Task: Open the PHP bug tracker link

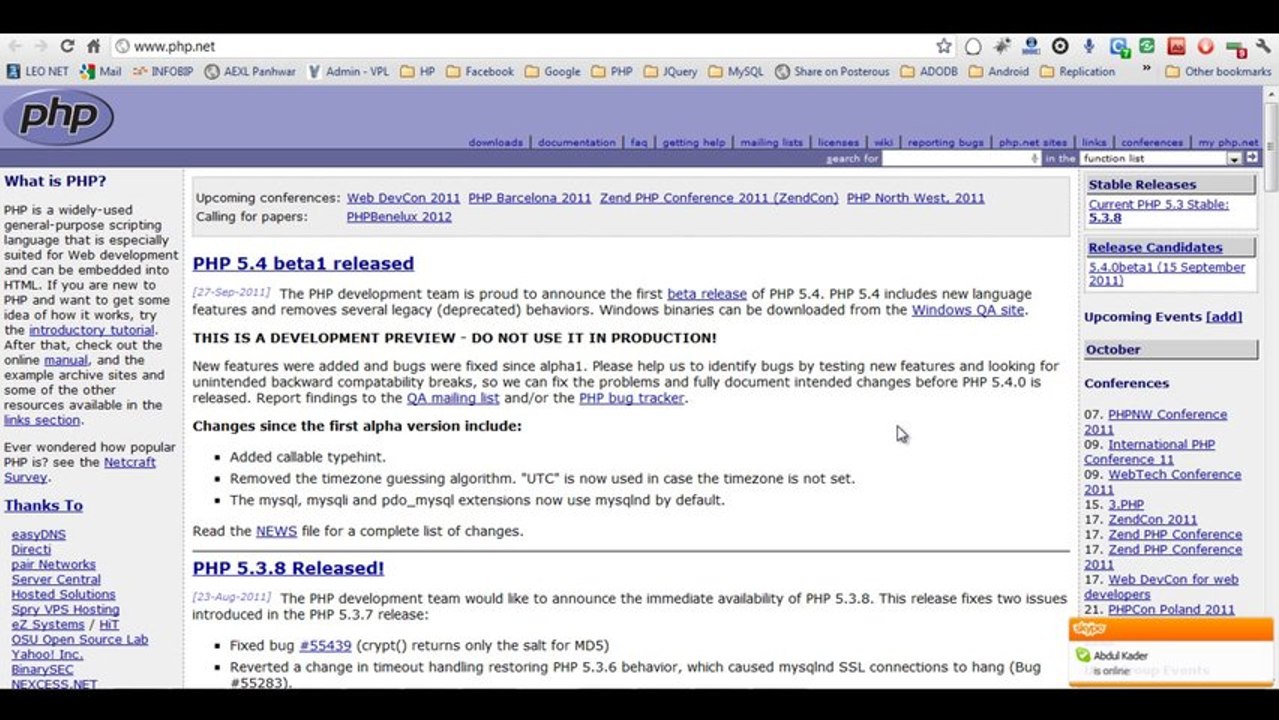Action: click(x=632, y=398)
